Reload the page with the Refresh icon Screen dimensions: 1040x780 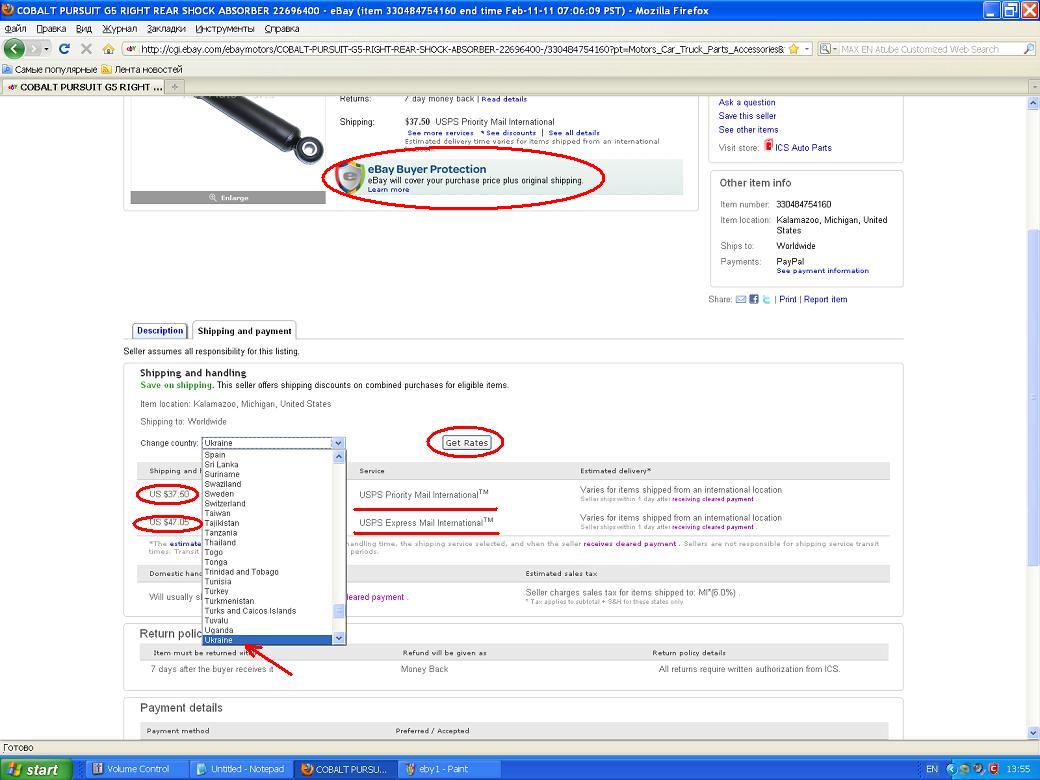click(x=64, y=48)
